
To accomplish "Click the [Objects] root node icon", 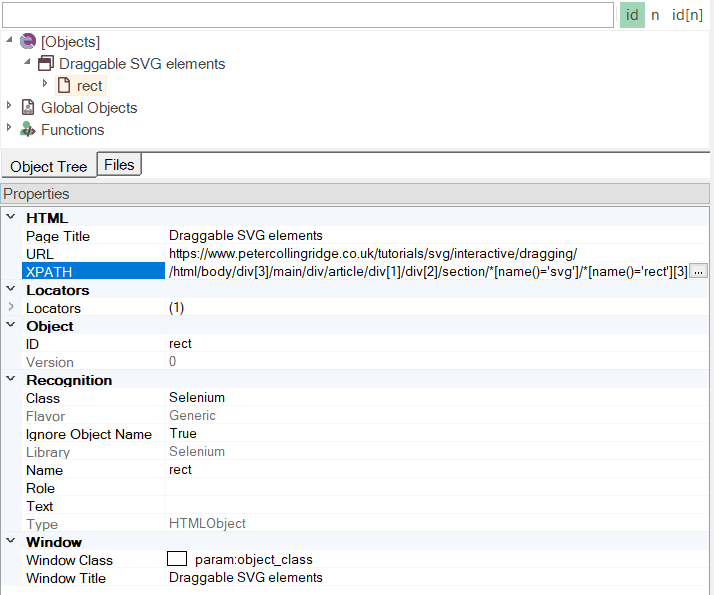I will (28, 42).
